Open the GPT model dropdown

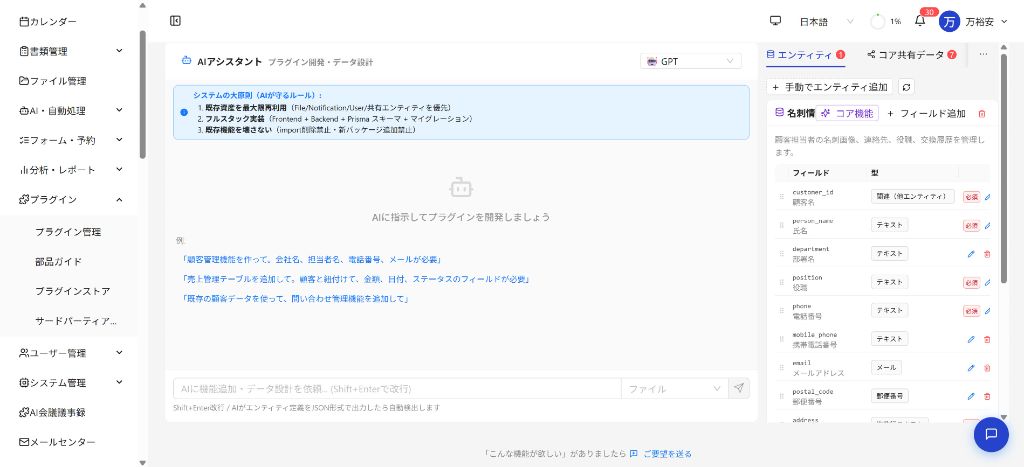click(691, 61)
